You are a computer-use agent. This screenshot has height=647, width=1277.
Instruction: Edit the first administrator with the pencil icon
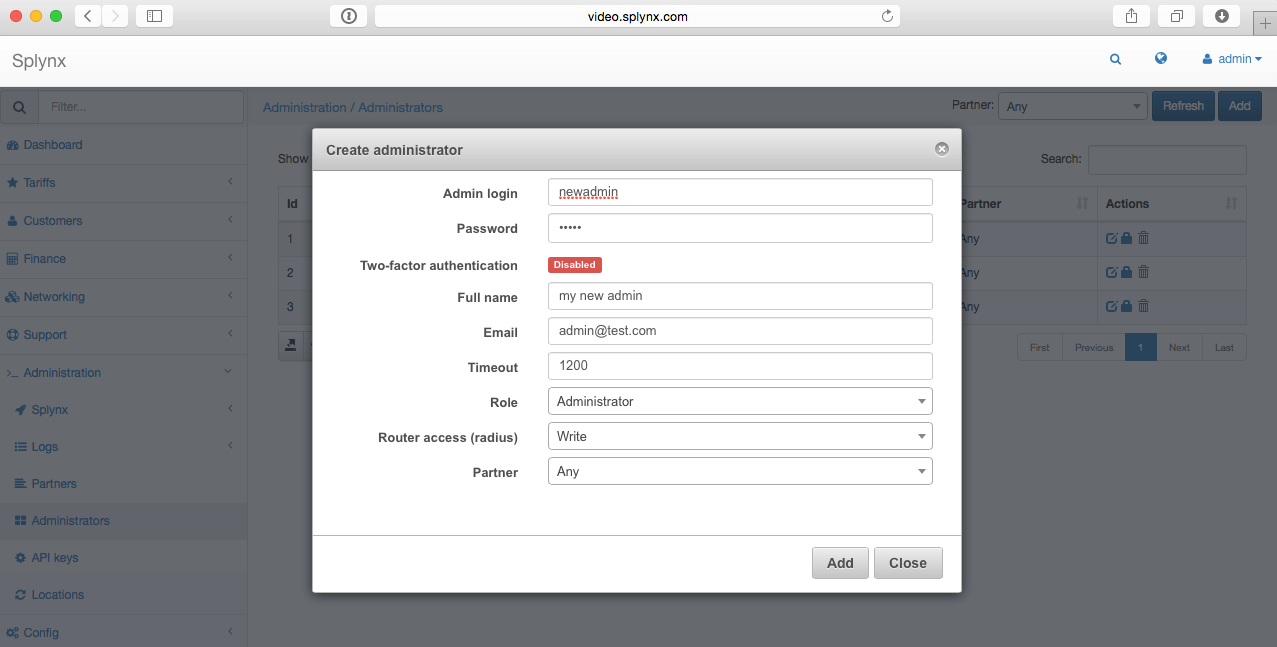pos(1113,238)
